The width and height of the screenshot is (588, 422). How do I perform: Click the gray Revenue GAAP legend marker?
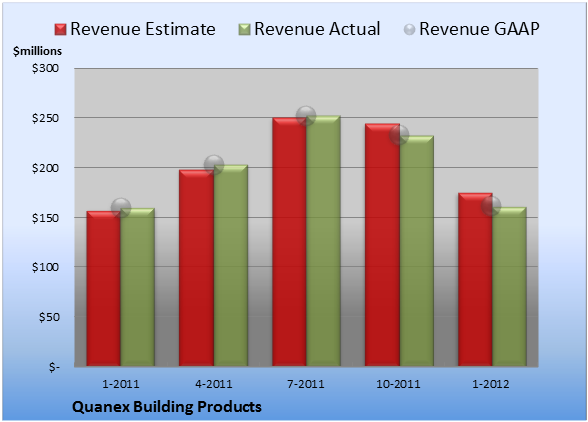pyautogui.click(x=409, y=30)
